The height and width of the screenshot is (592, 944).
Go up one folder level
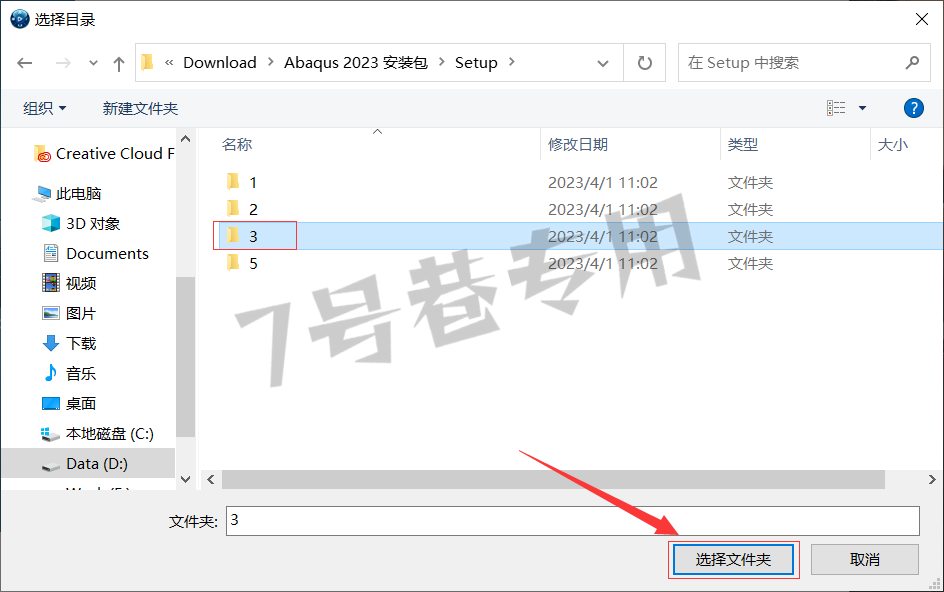pos(119,63)
